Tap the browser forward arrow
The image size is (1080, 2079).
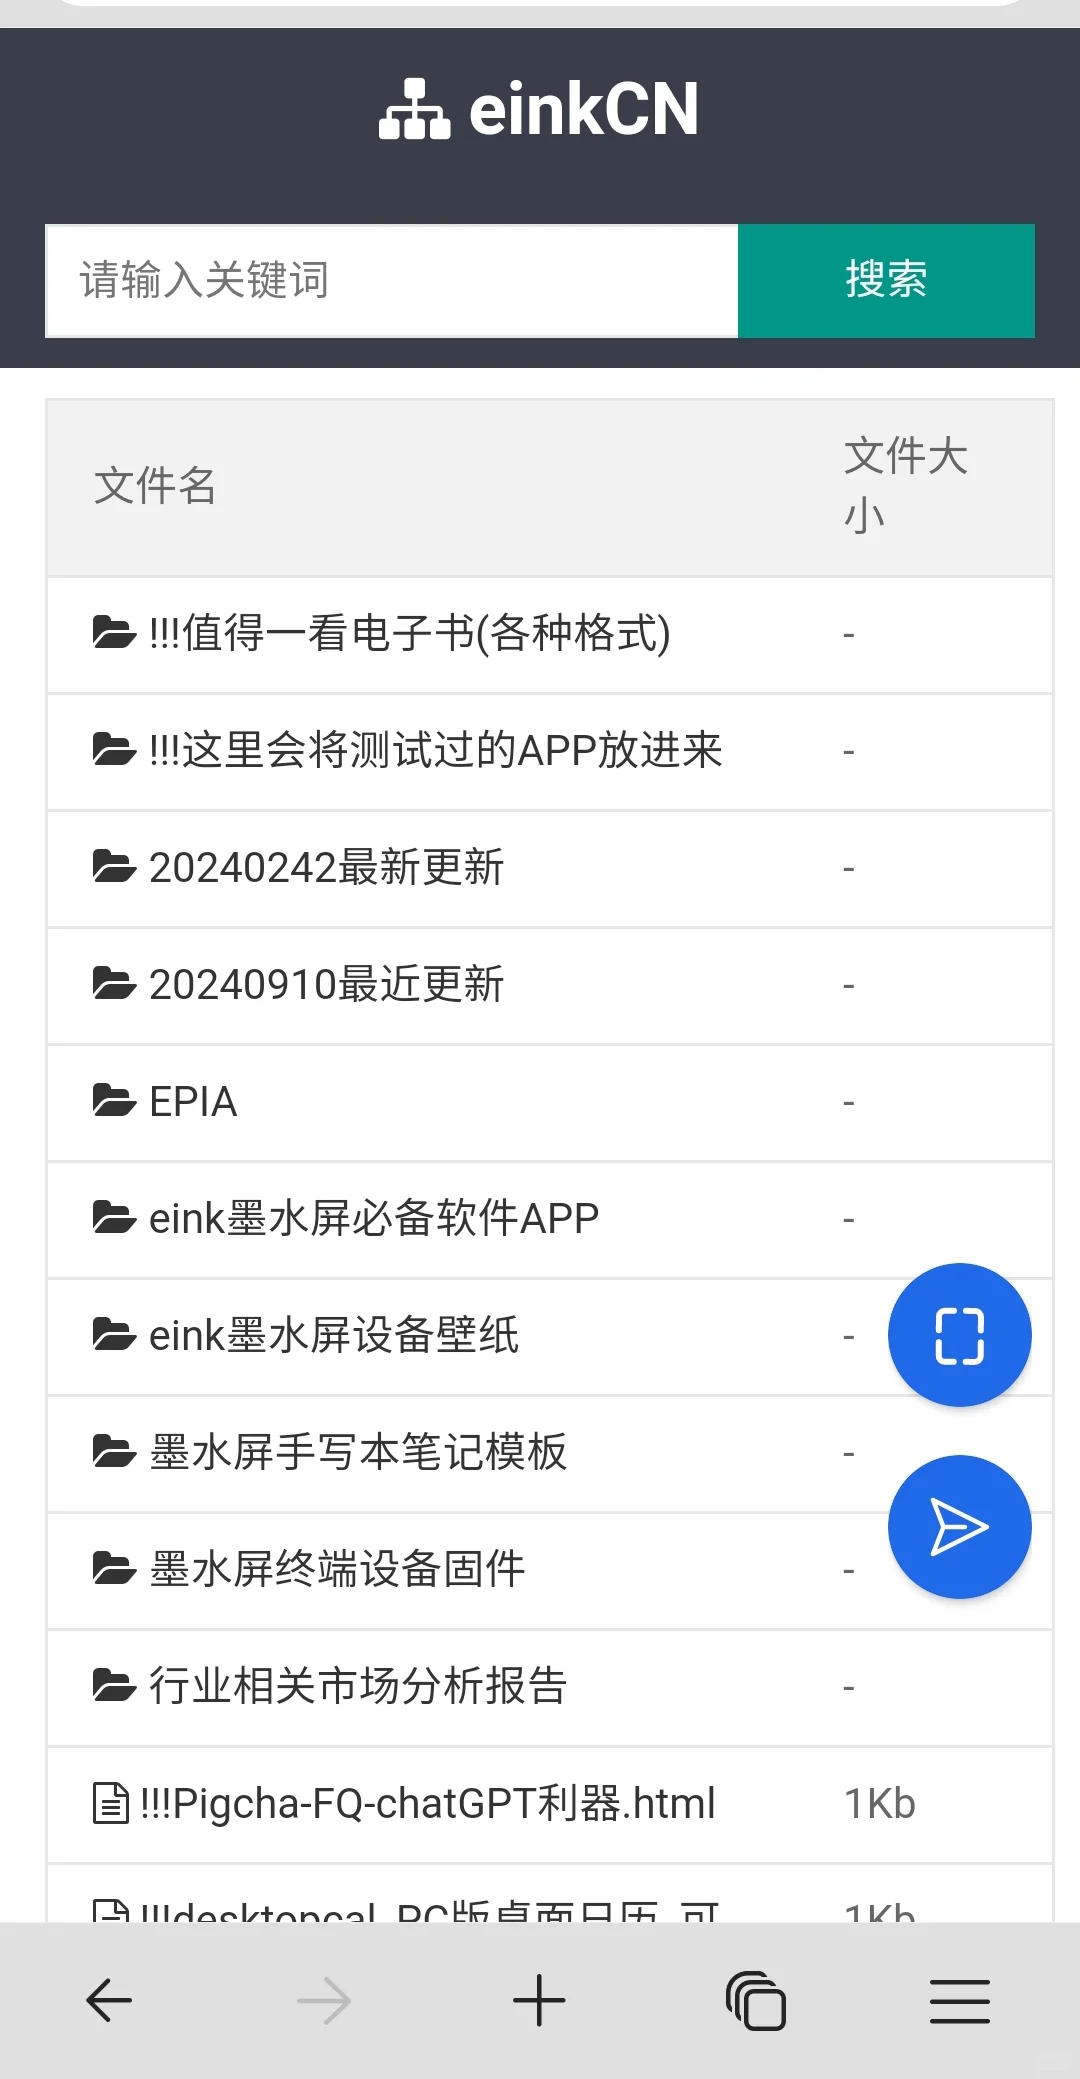(324, 2001)
